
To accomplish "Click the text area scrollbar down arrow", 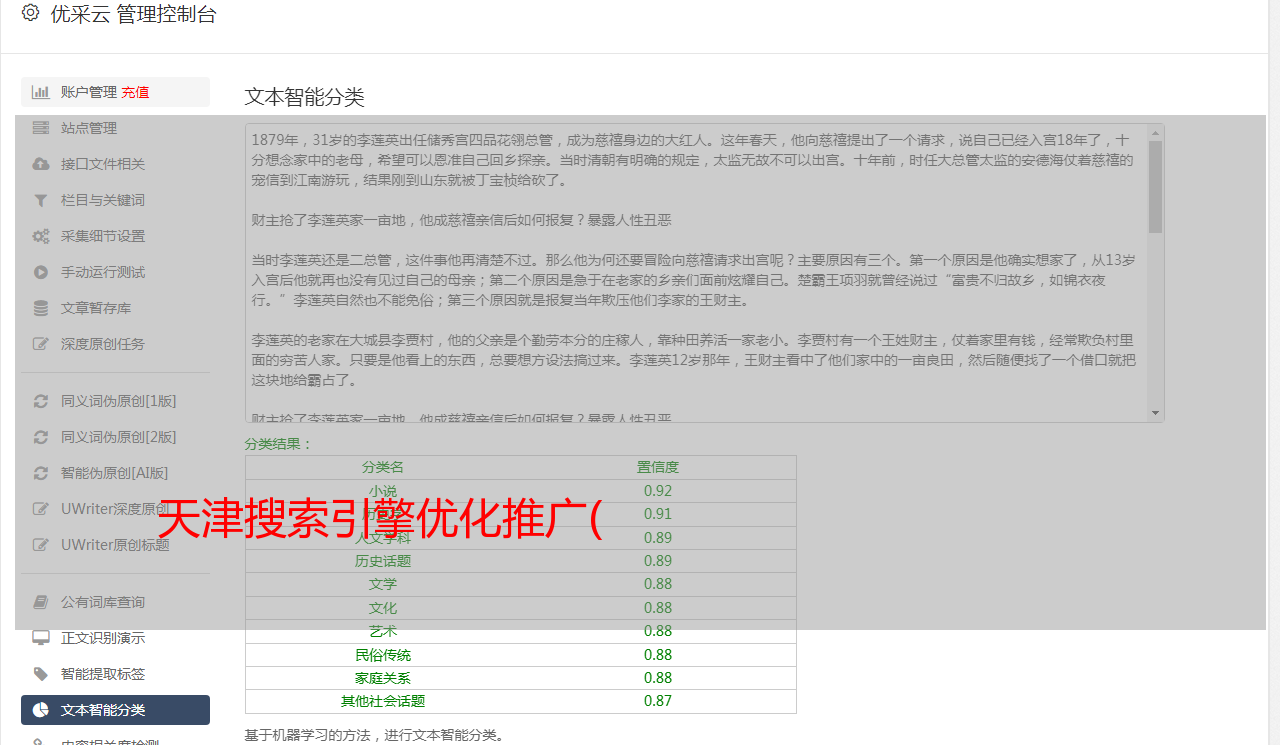I will (1156, 413).
